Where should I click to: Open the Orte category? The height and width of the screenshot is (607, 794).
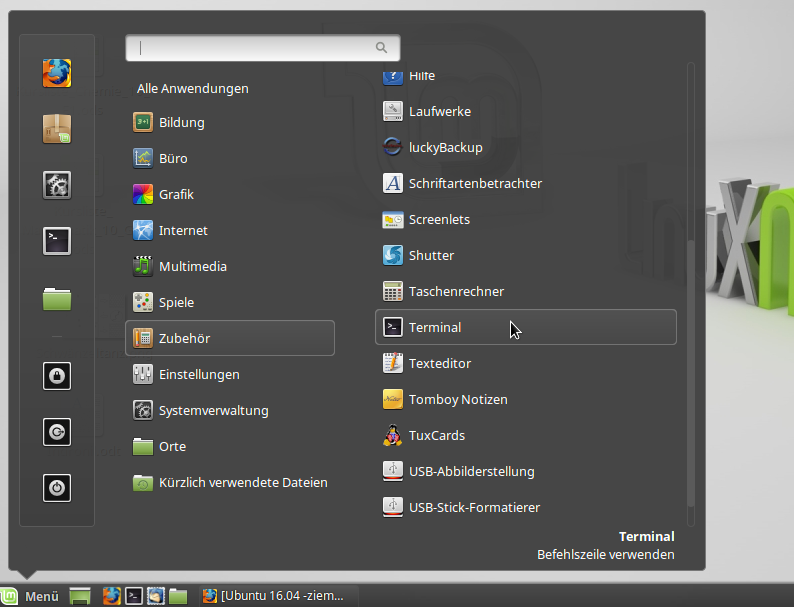(230, 447)
